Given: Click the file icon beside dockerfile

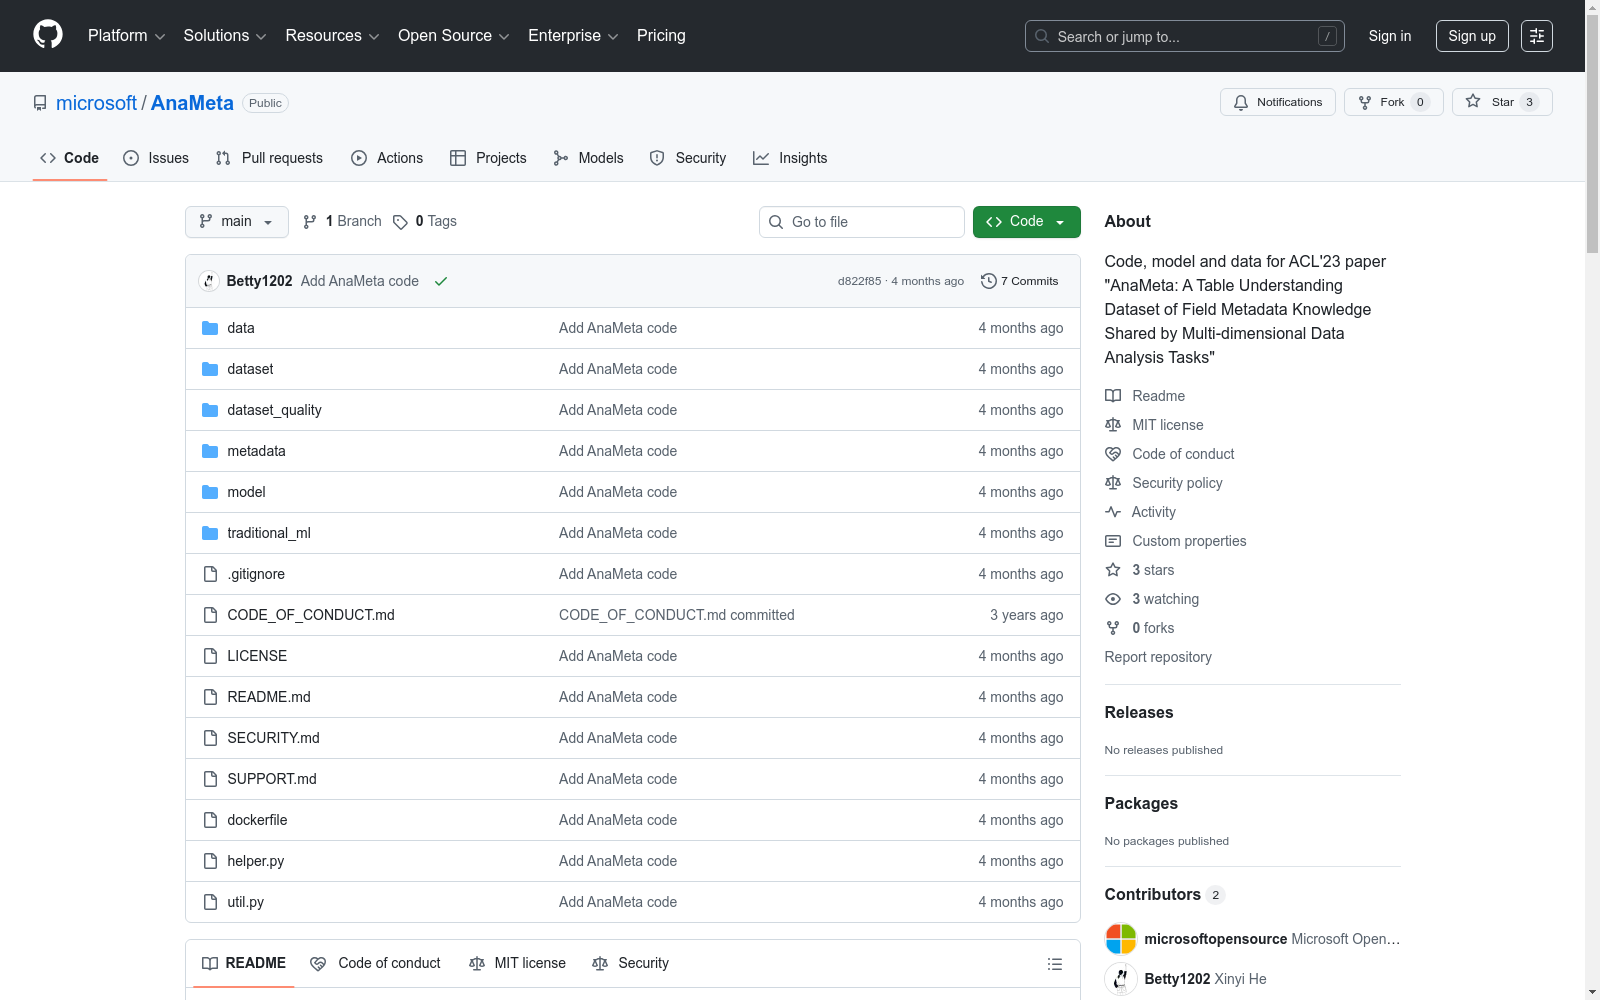Looking at the screenshot, I should pos(210,820).
